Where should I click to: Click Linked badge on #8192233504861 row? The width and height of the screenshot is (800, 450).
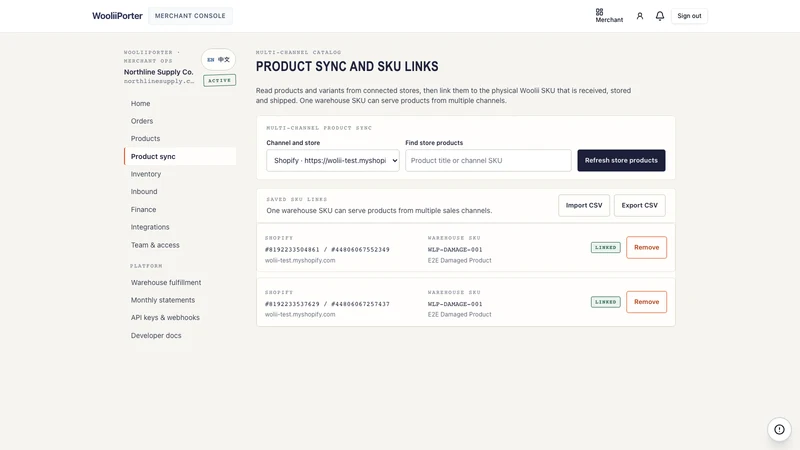coord(606,247)
